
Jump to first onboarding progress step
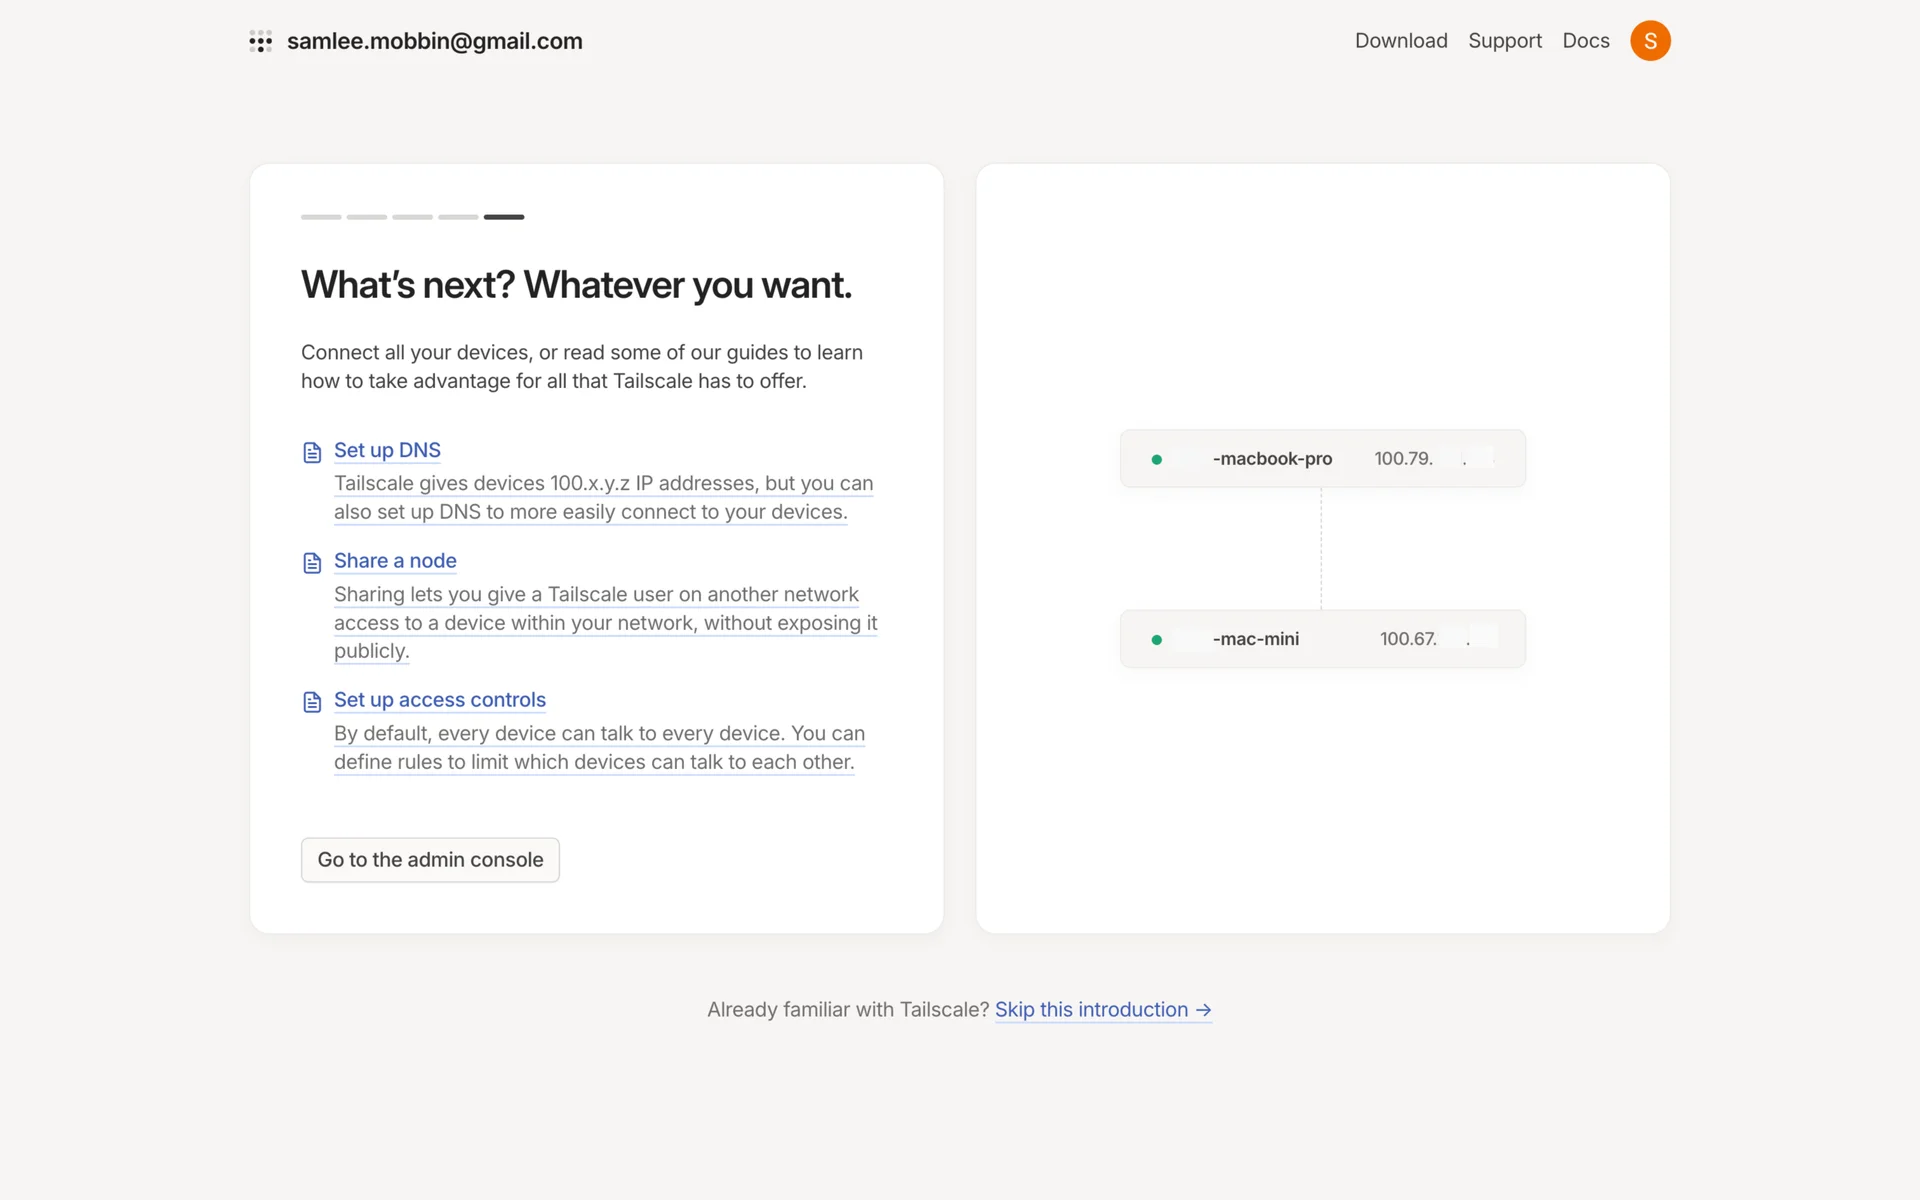(x=321, y=217)
